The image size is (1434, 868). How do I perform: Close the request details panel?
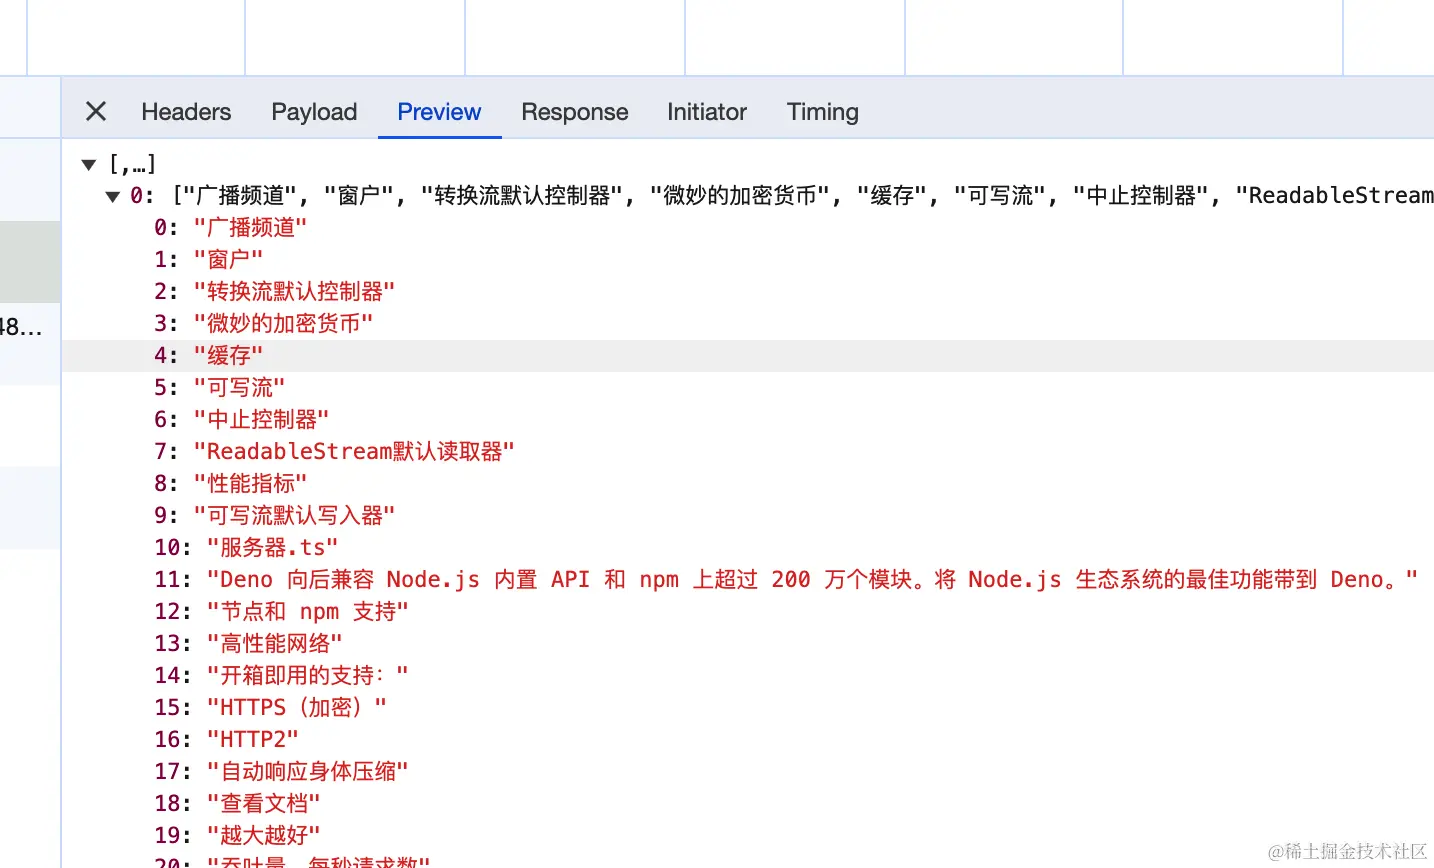point(96,111)
